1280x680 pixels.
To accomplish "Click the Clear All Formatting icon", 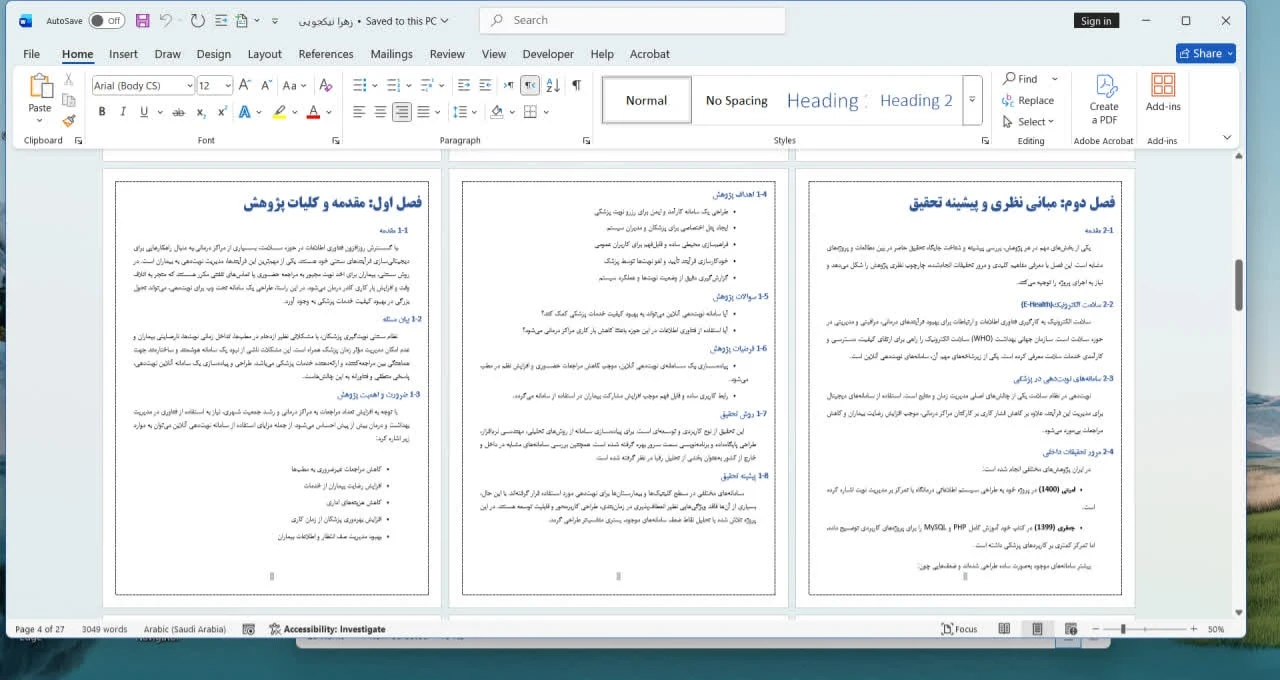I will [x=324, y=86].
